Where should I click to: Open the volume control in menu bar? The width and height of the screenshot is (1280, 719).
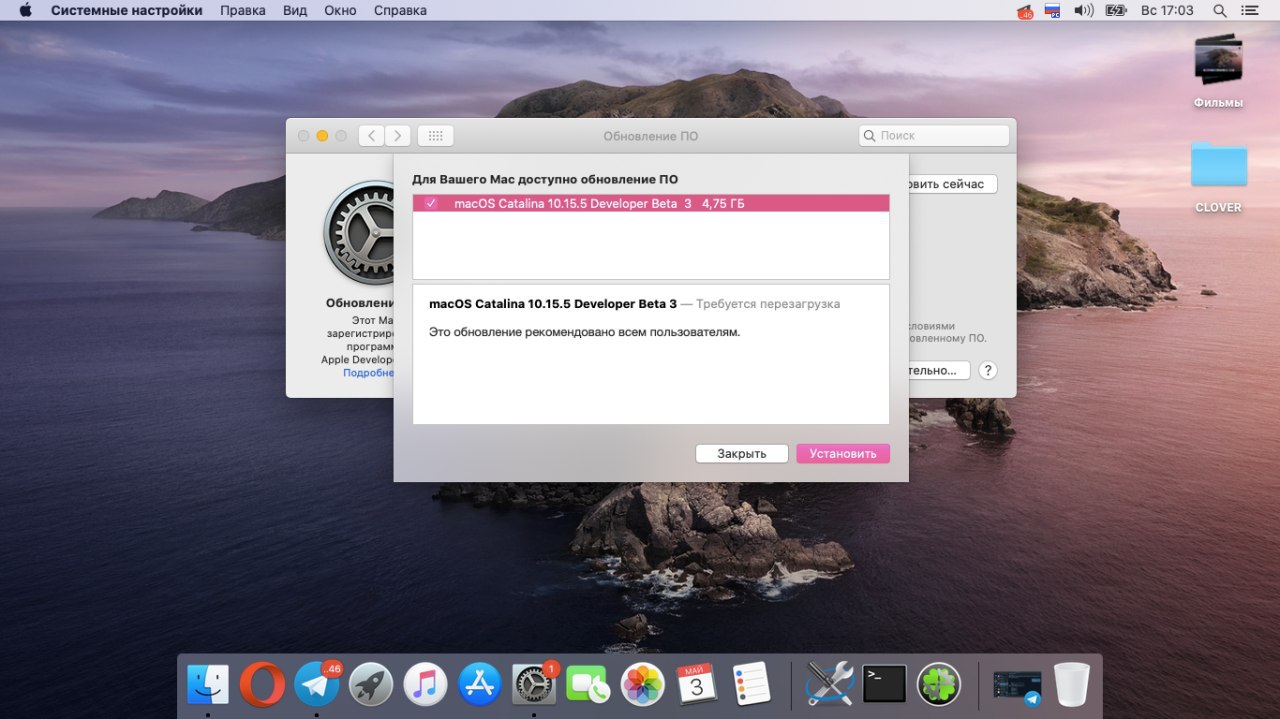[x=1083, y=10]
